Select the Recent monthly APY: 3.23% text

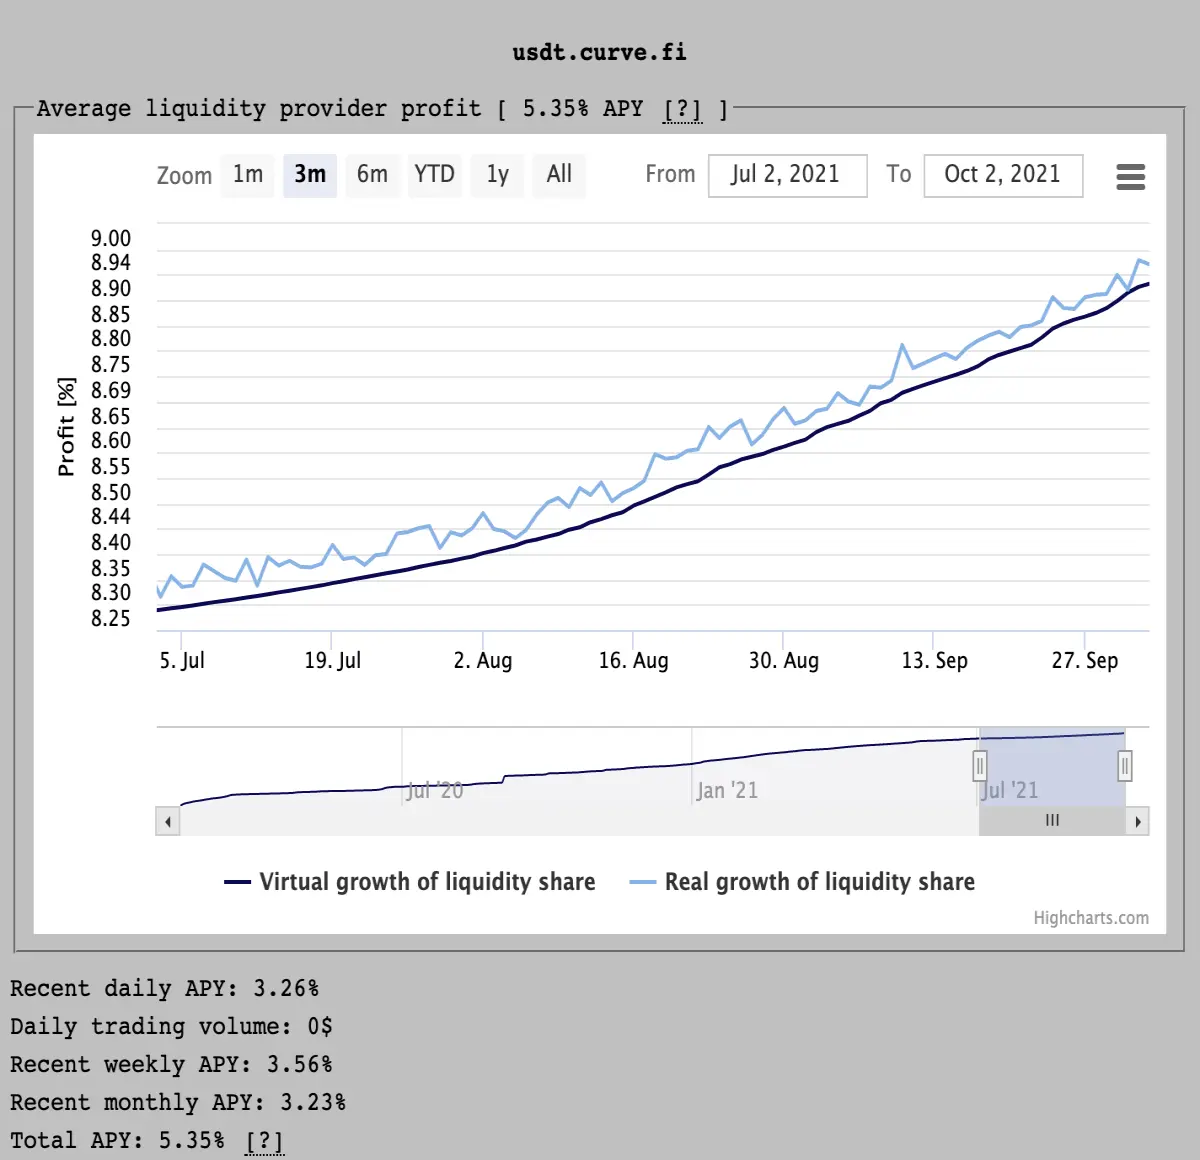tap(178, 1103)
